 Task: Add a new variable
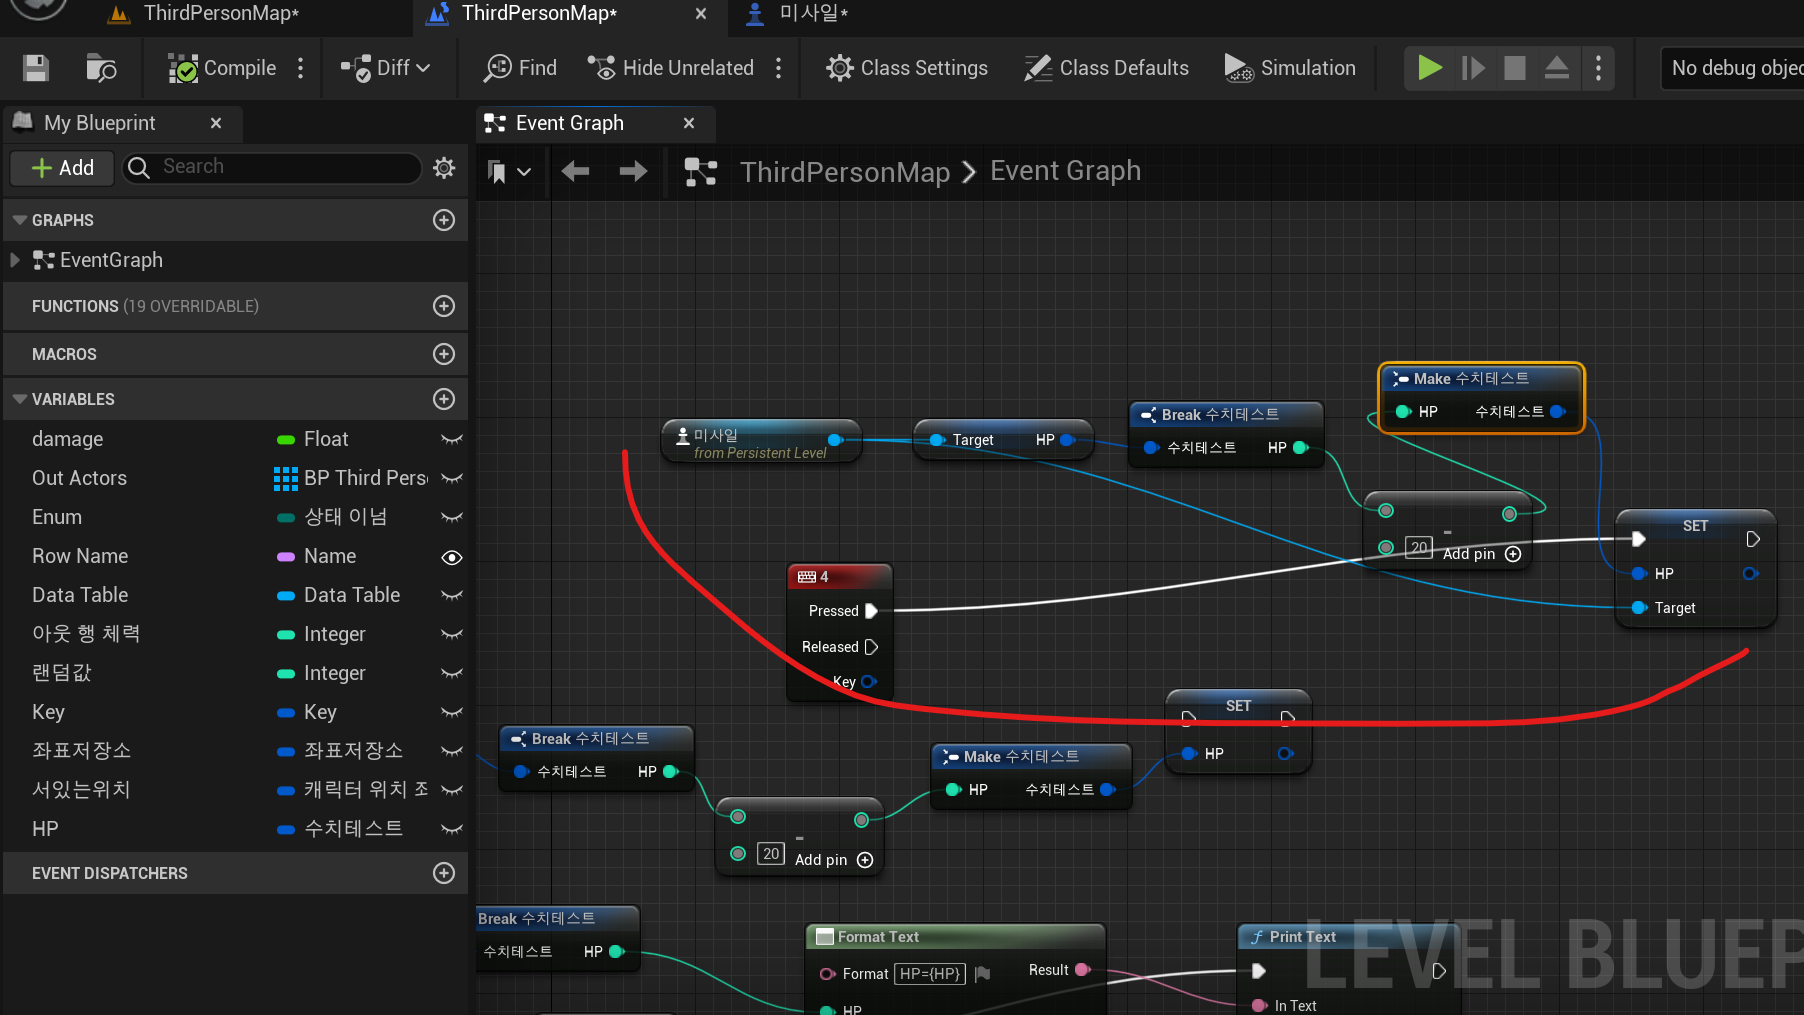click(x=444, y=399)
